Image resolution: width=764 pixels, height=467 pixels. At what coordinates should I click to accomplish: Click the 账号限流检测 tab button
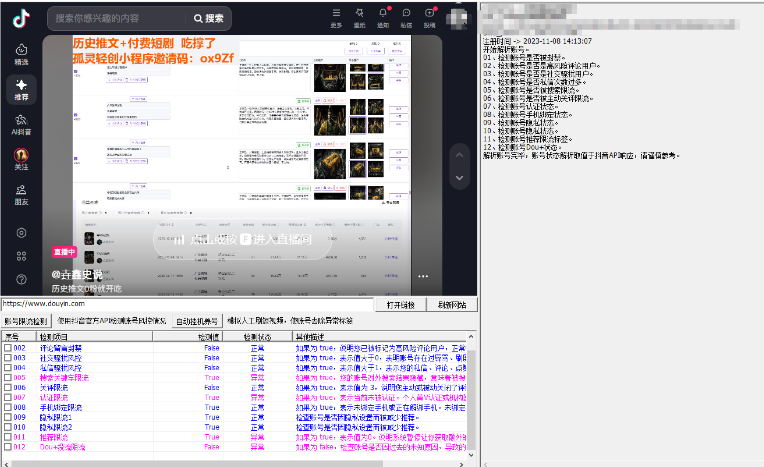25,321
